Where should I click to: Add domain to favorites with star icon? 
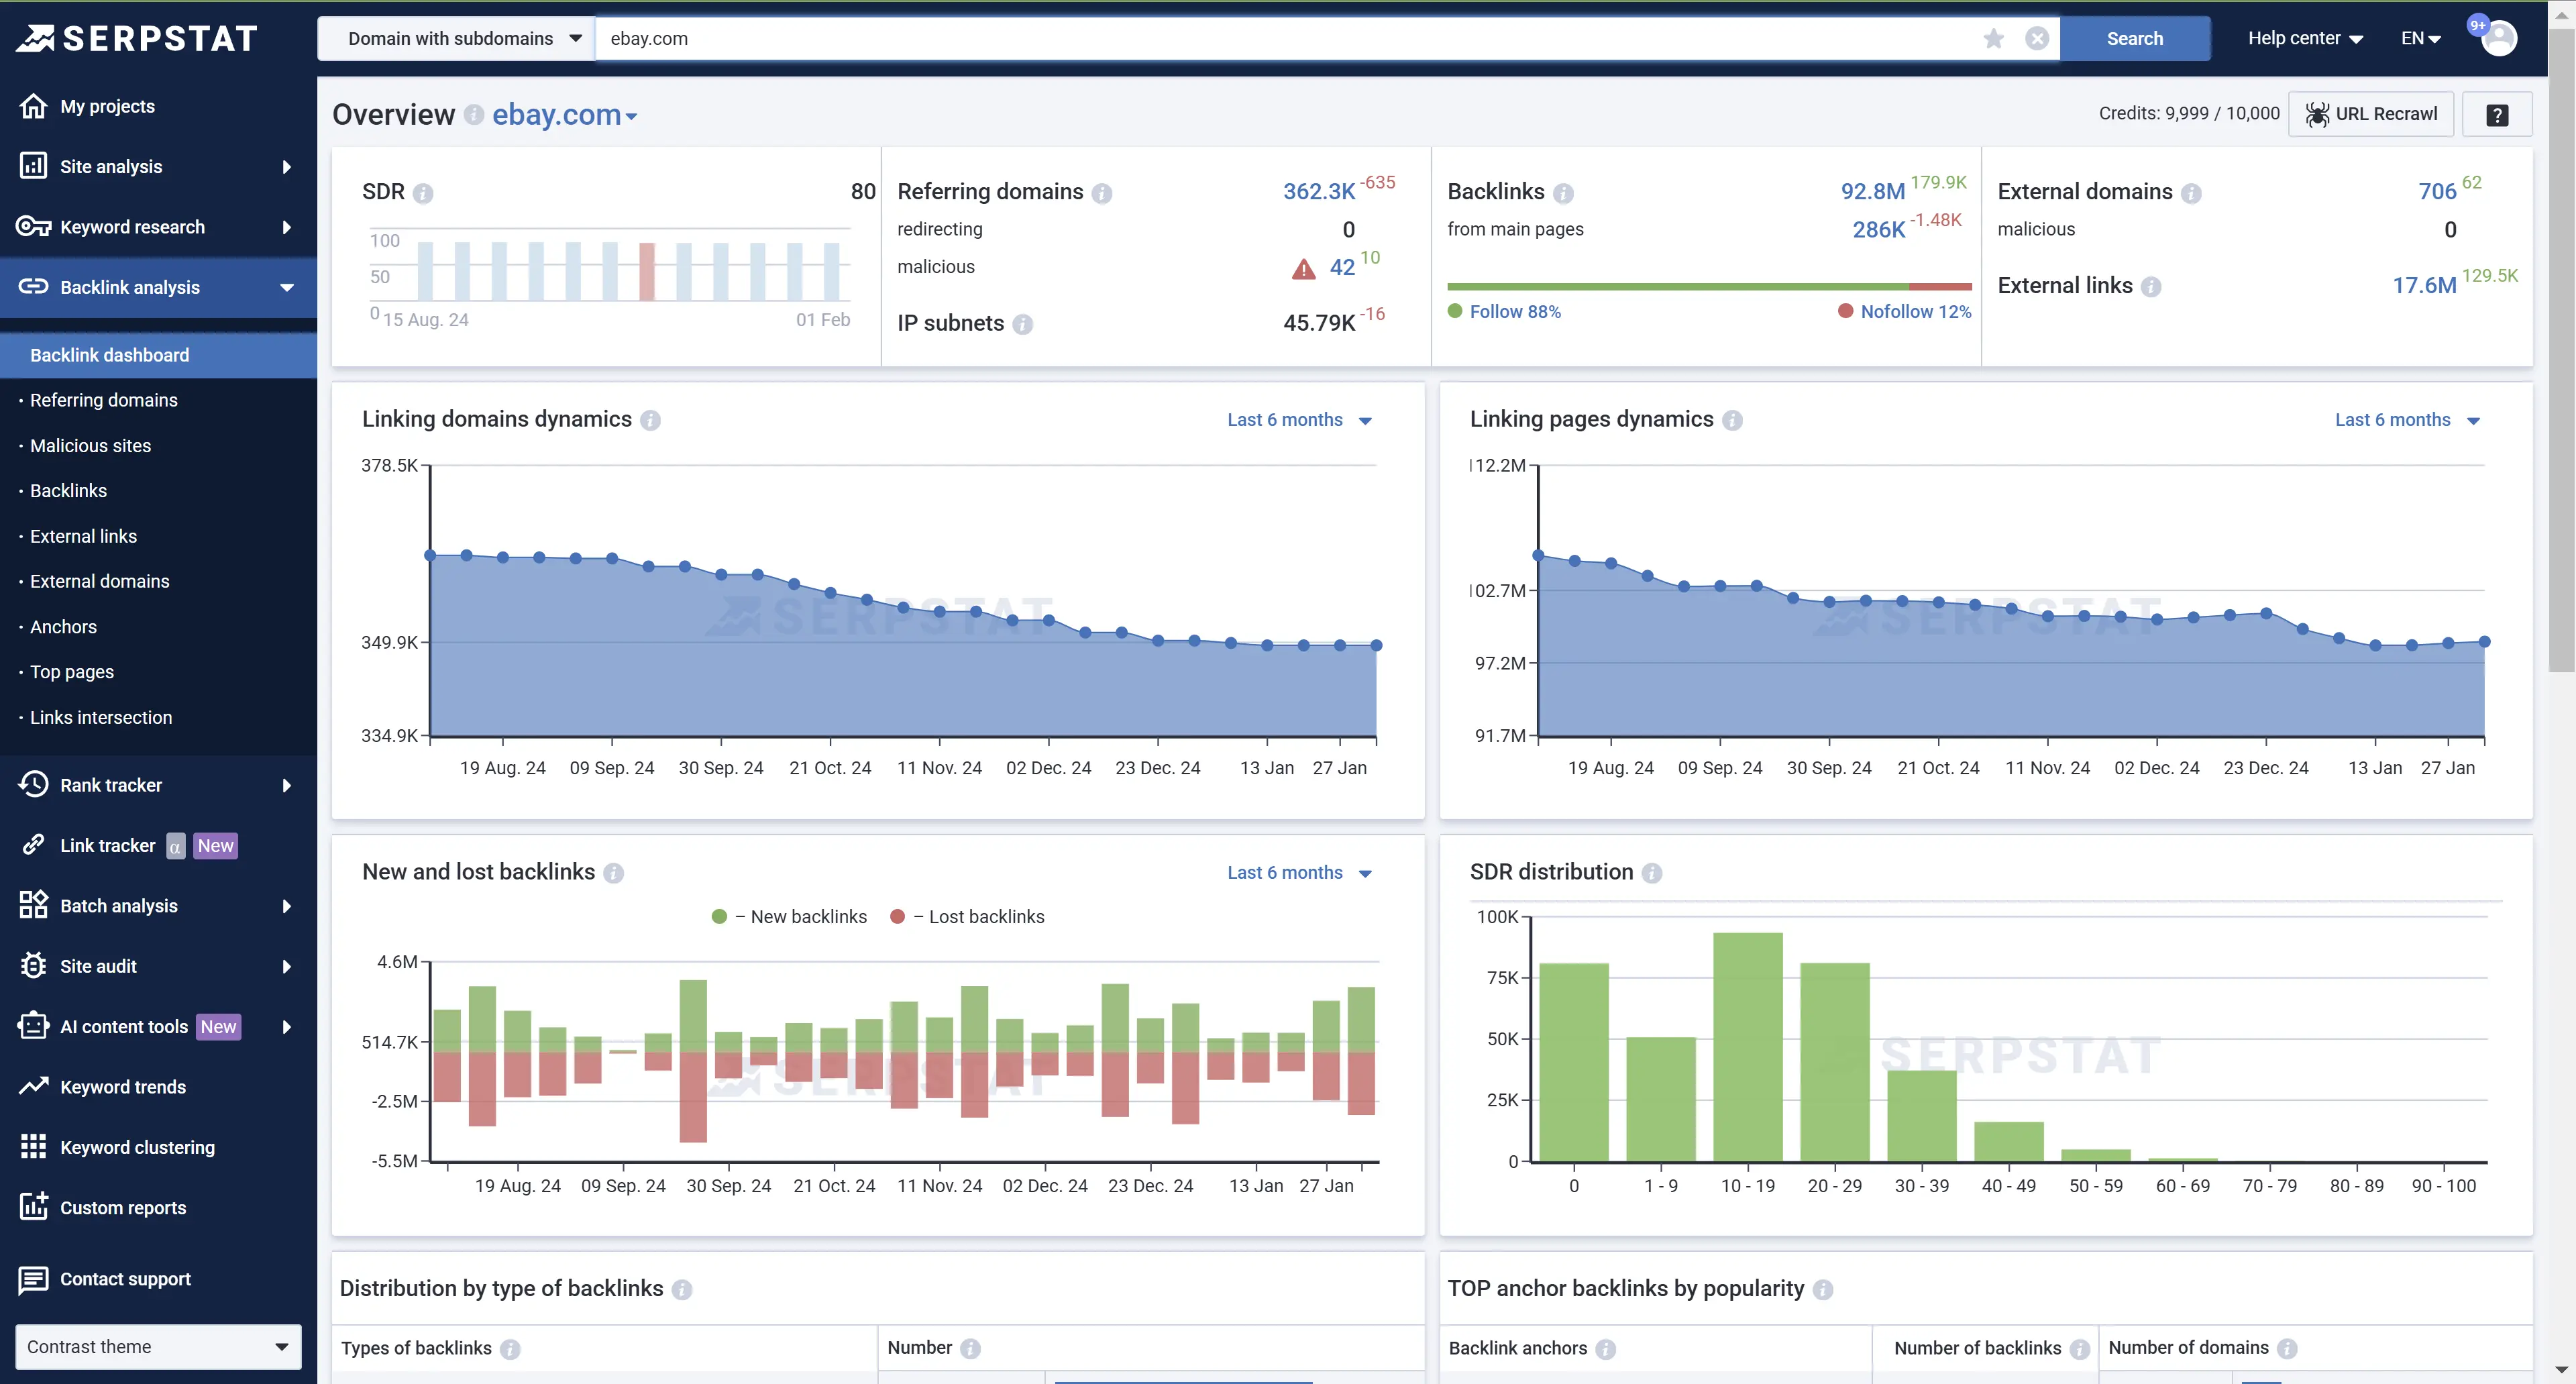pos(1993,38)
